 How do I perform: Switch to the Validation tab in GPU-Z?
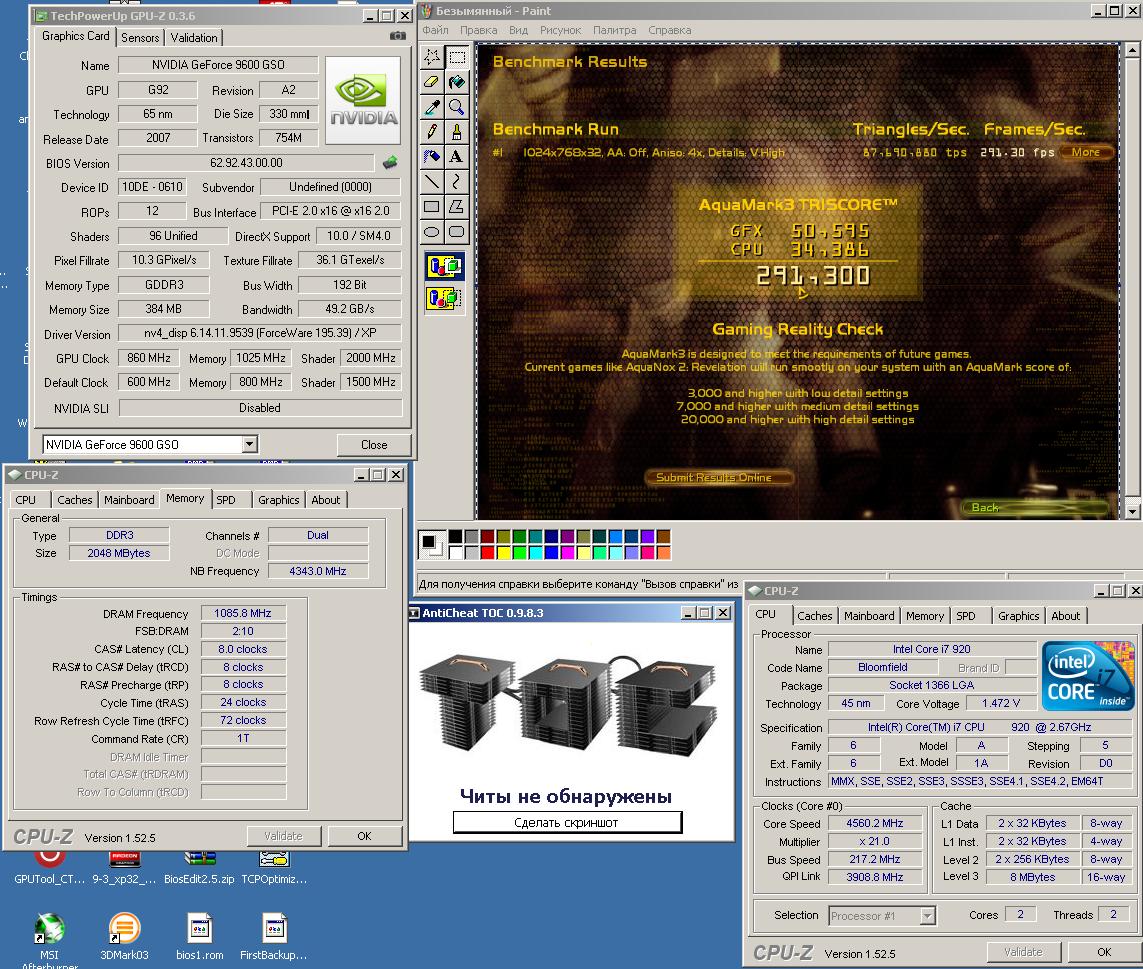pyautogui.click(x=194, y=38)
